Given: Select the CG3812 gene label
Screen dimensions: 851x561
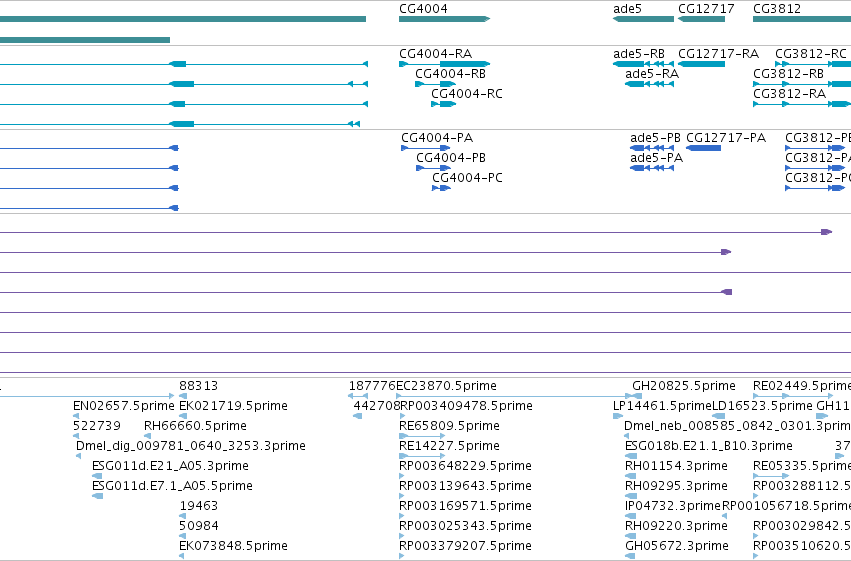Looking at the screenshot, I should coord(777,9).
